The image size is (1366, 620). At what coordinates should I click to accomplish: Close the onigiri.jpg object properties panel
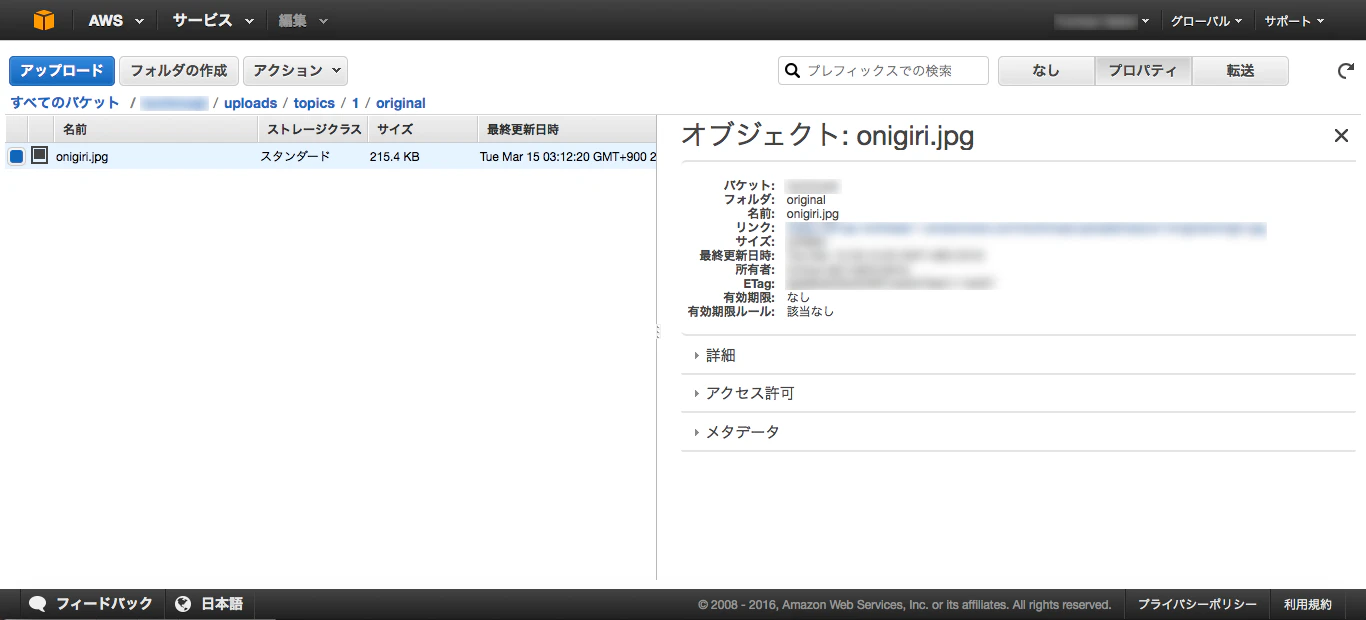coord(1341,136)
